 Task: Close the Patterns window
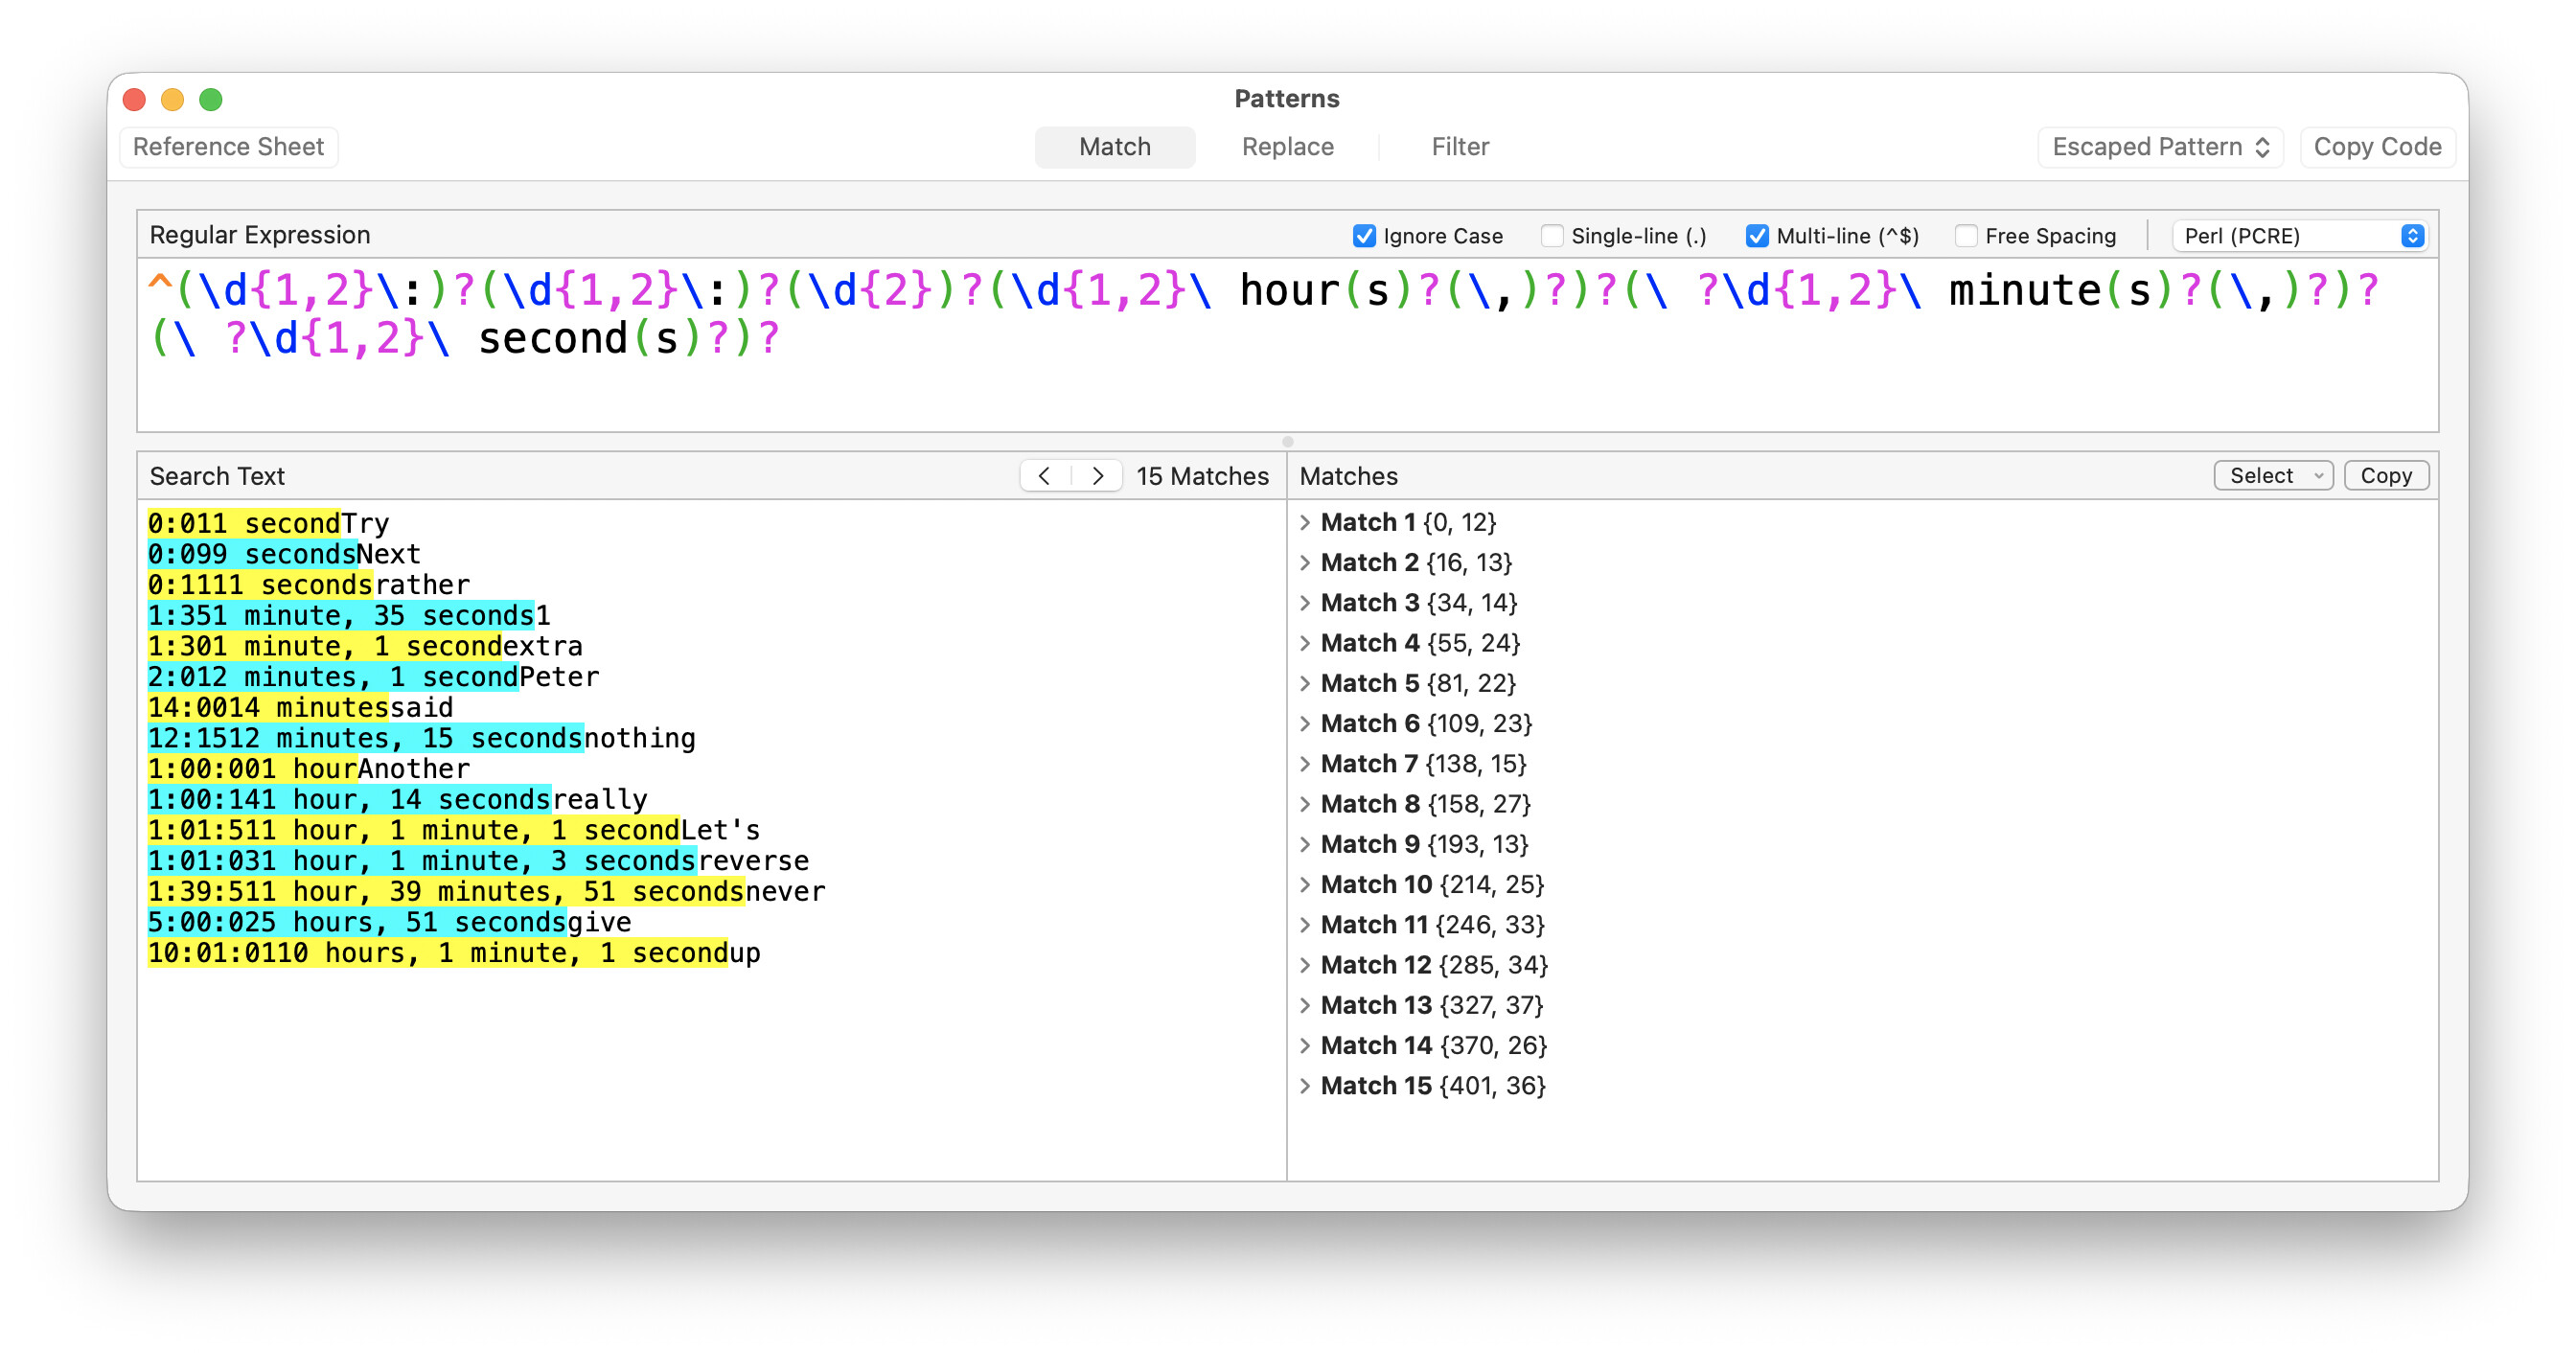pyautogui.click(x=134, y=99)
